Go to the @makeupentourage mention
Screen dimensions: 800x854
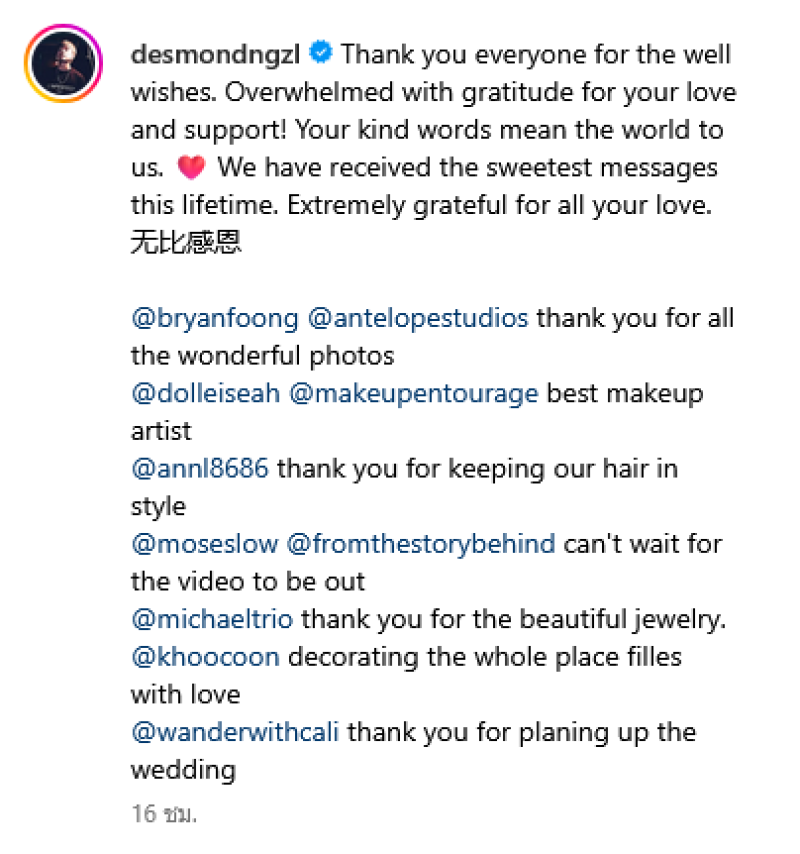pos(413,394)
